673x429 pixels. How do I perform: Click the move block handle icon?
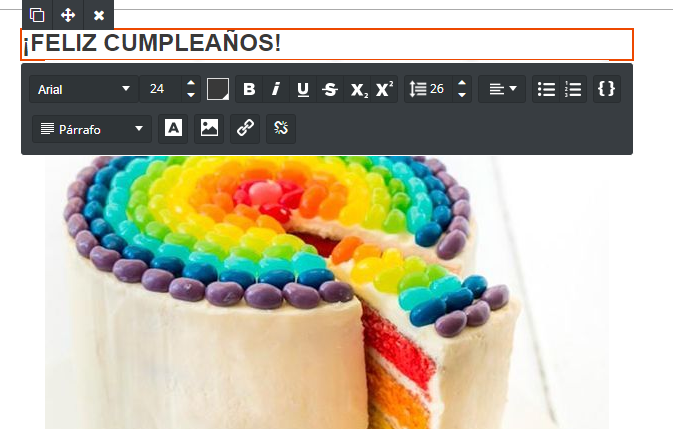point(68,15)
